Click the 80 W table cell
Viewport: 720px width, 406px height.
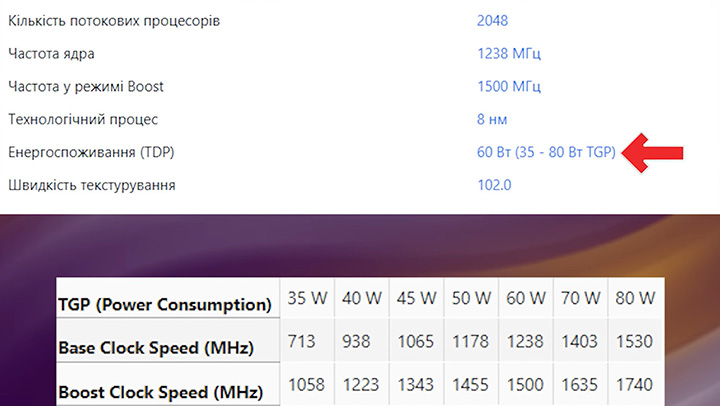point(636,299)
